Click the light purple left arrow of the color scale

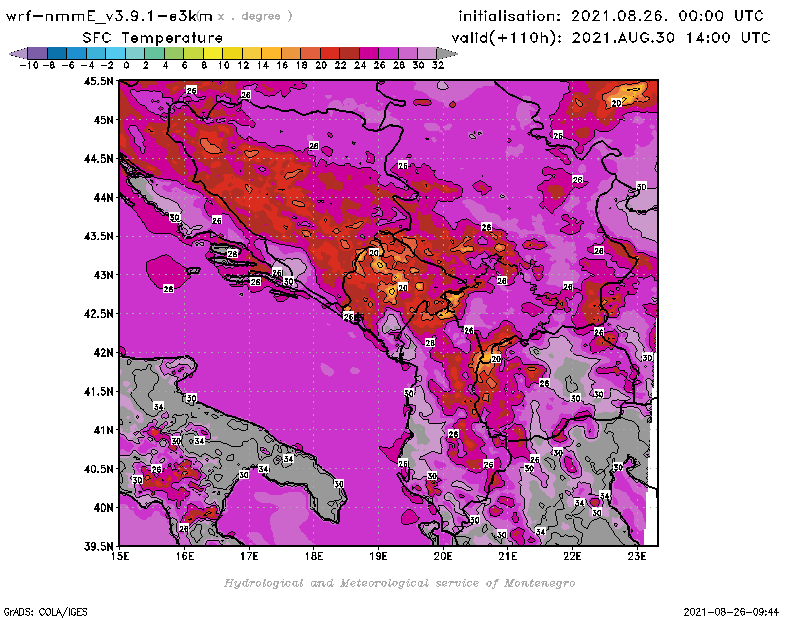18,53
